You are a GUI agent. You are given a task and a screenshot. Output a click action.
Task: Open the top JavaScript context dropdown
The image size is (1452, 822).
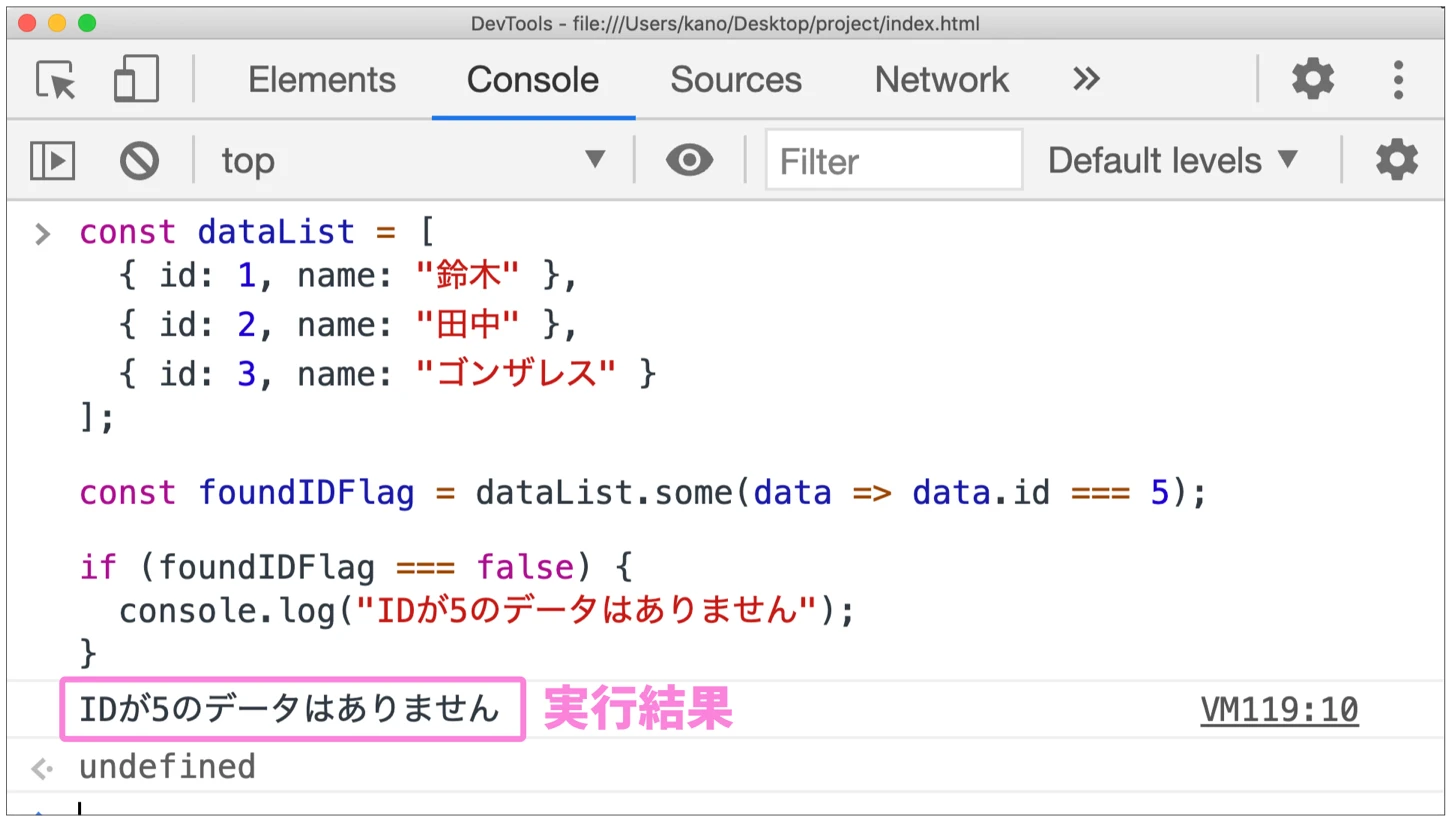pos(414,160)
